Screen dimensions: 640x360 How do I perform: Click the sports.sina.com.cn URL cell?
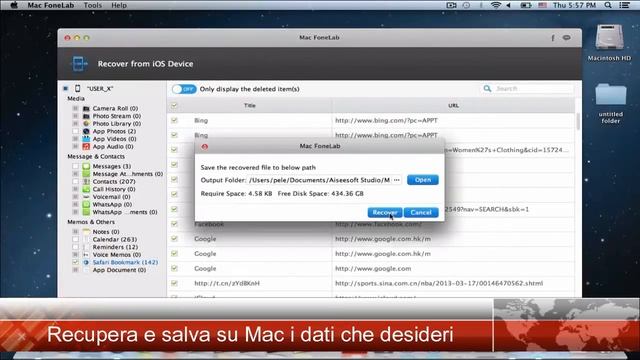point(439,283)
